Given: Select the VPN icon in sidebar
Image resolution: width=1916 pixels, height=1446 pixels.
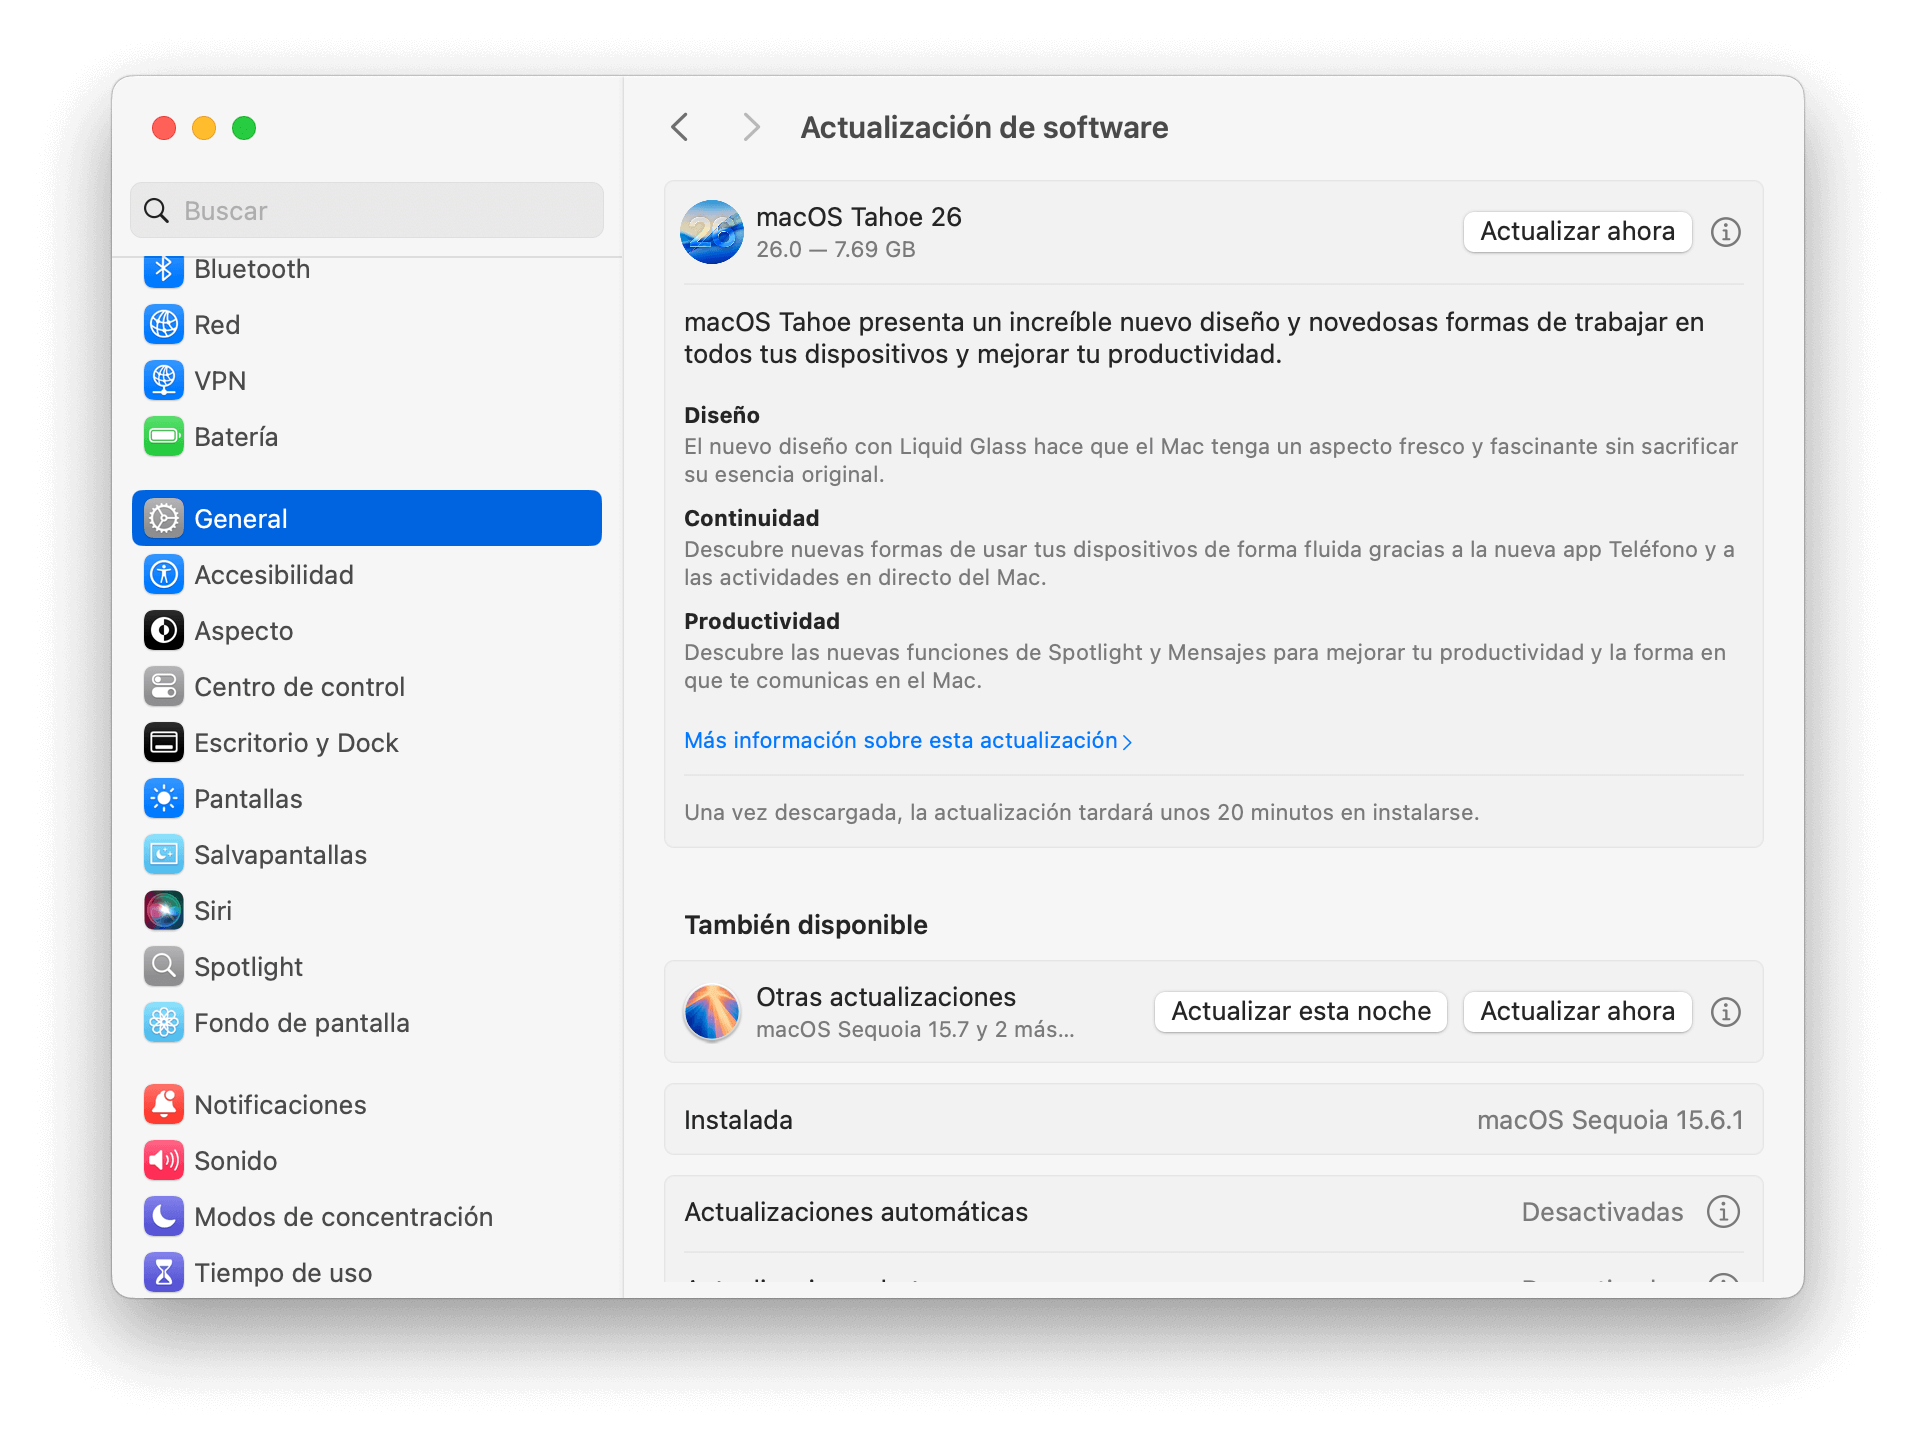Looking at the screenshot, I should coord(164,381).
